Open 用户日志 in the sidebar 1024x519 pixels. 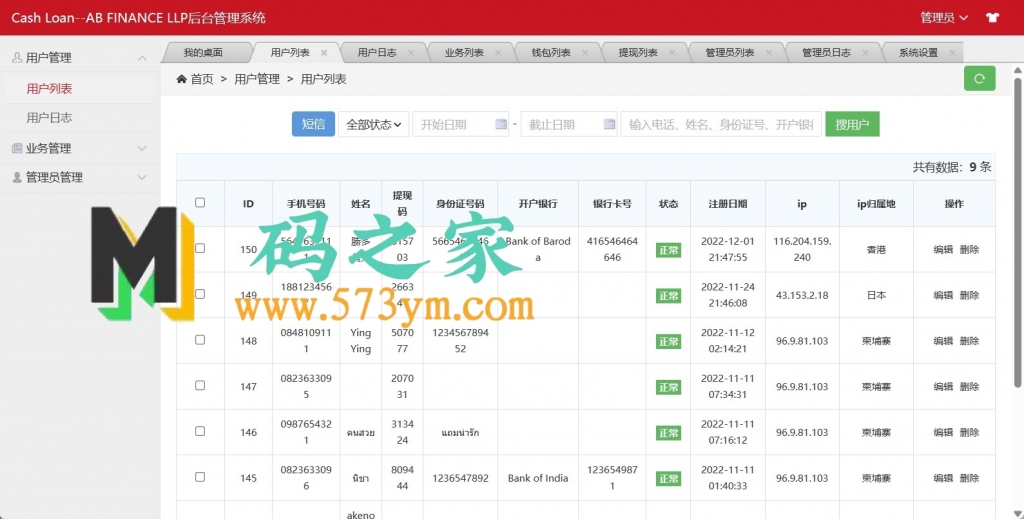(49, 118)
